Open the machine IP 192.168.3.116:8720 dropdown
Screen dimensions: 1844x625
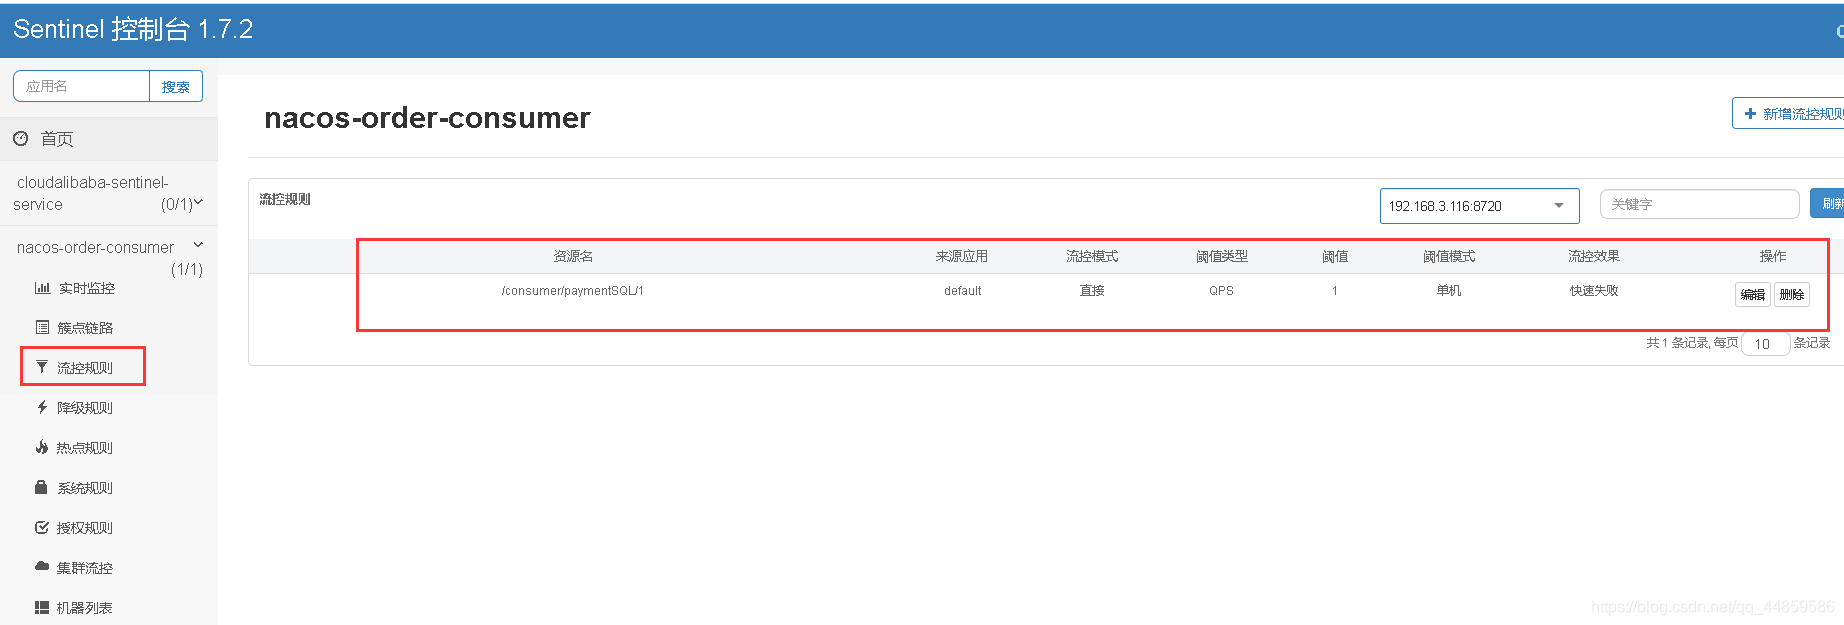tap(1479, 206)
